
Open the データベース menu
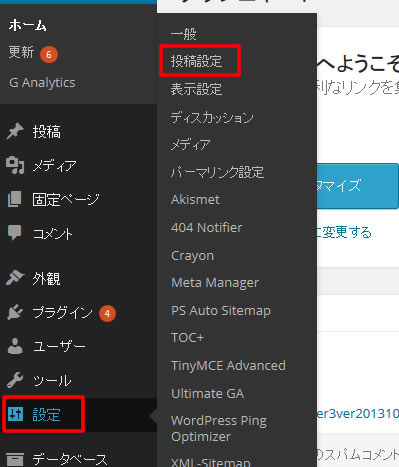(70, 459)
